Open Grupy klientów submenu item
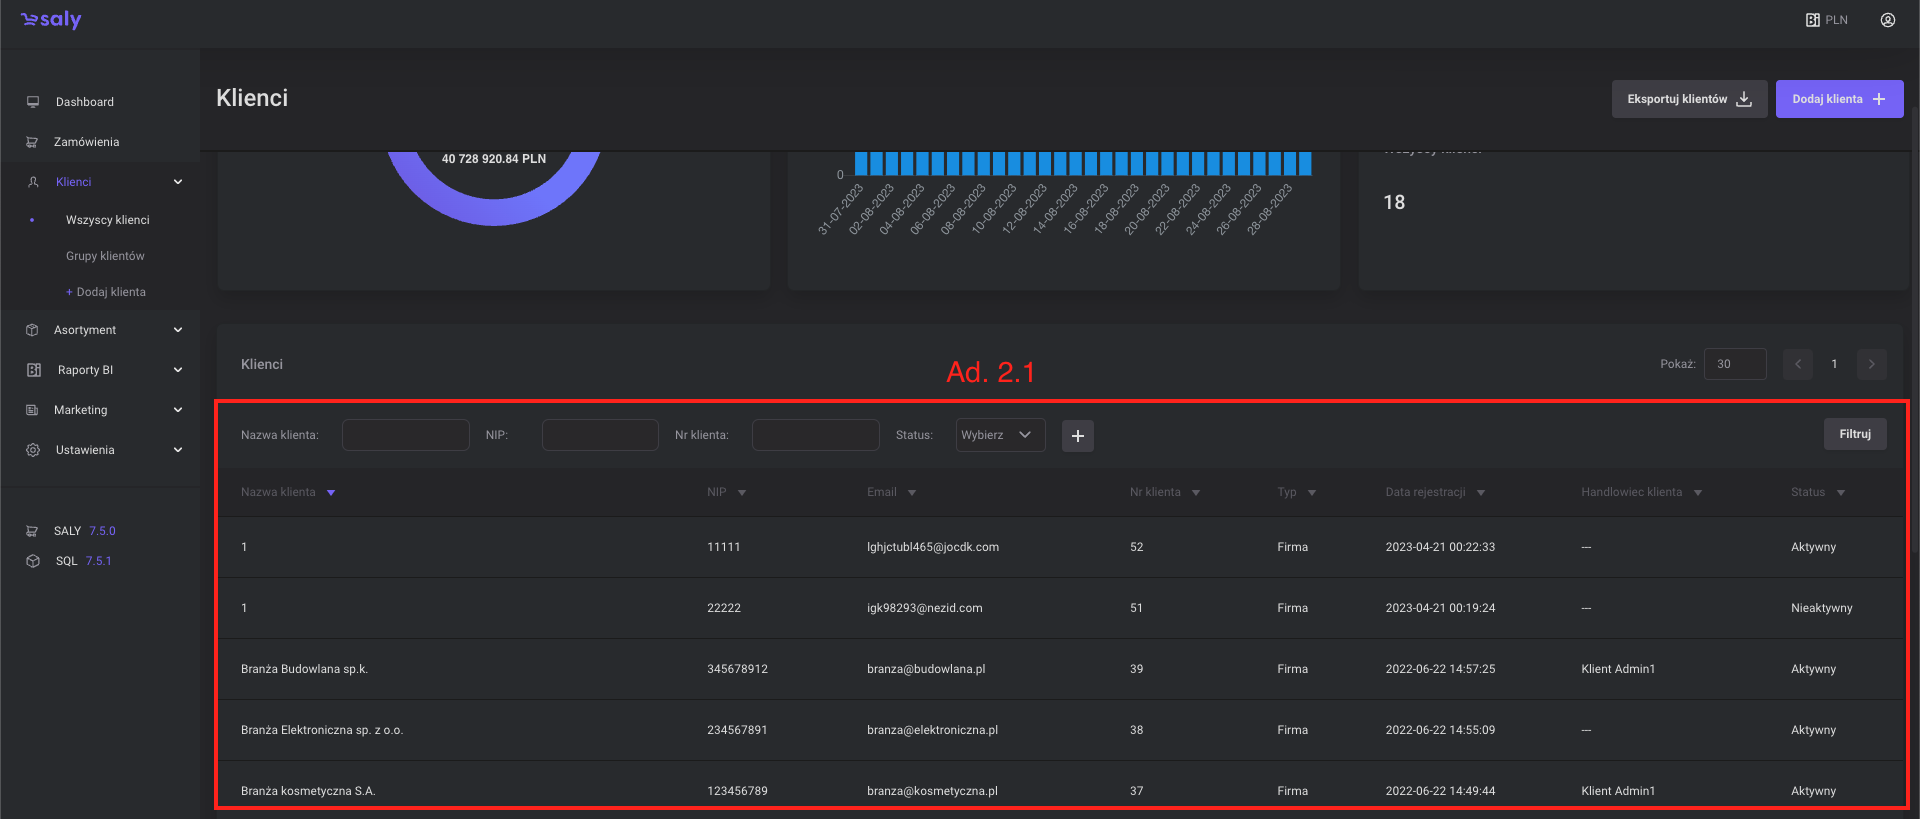The width and height of the screenshot is (1920, 819). pyautogui.click(x=105, y=256)
